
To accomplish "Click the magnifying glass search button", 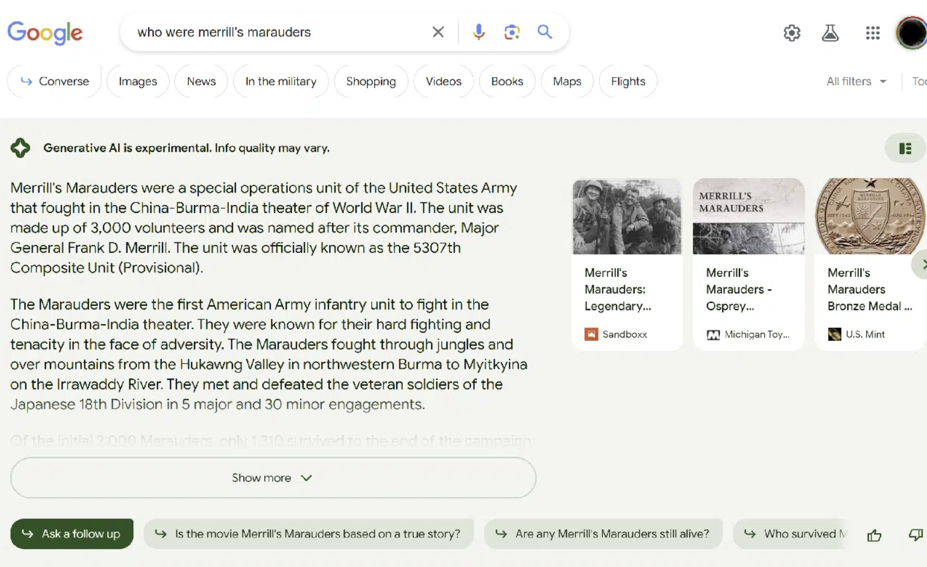I will 544,32.
